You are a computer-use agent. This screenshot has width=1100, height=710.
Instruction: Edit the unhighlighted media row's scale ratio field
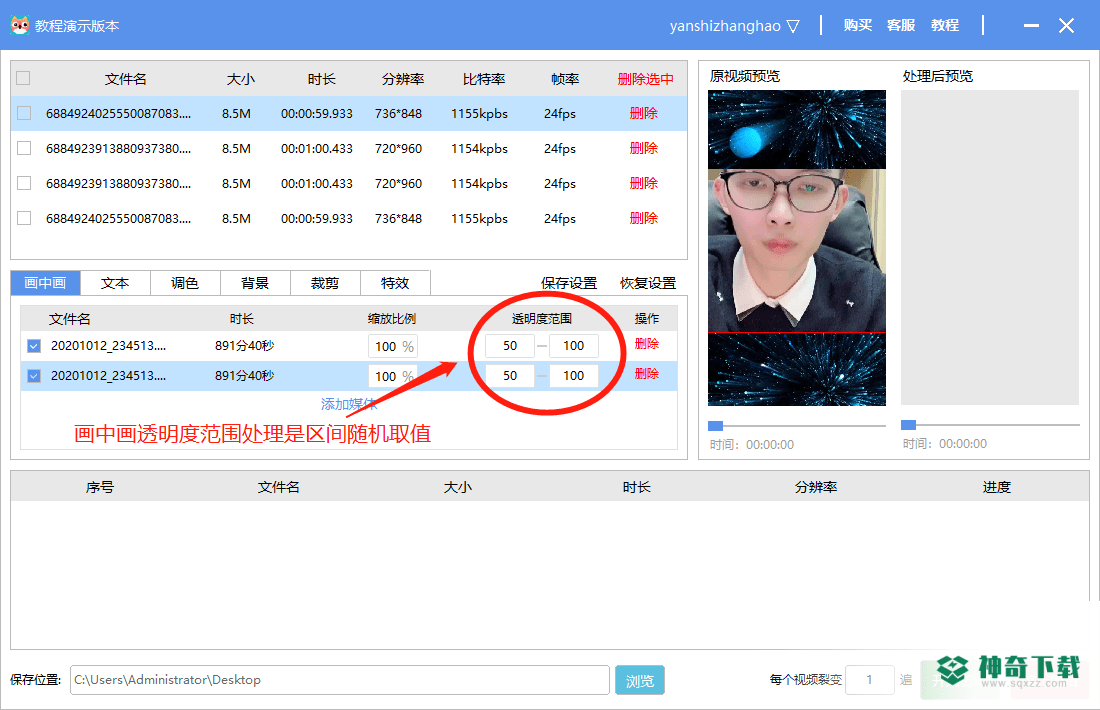click(x=392, y=346)
